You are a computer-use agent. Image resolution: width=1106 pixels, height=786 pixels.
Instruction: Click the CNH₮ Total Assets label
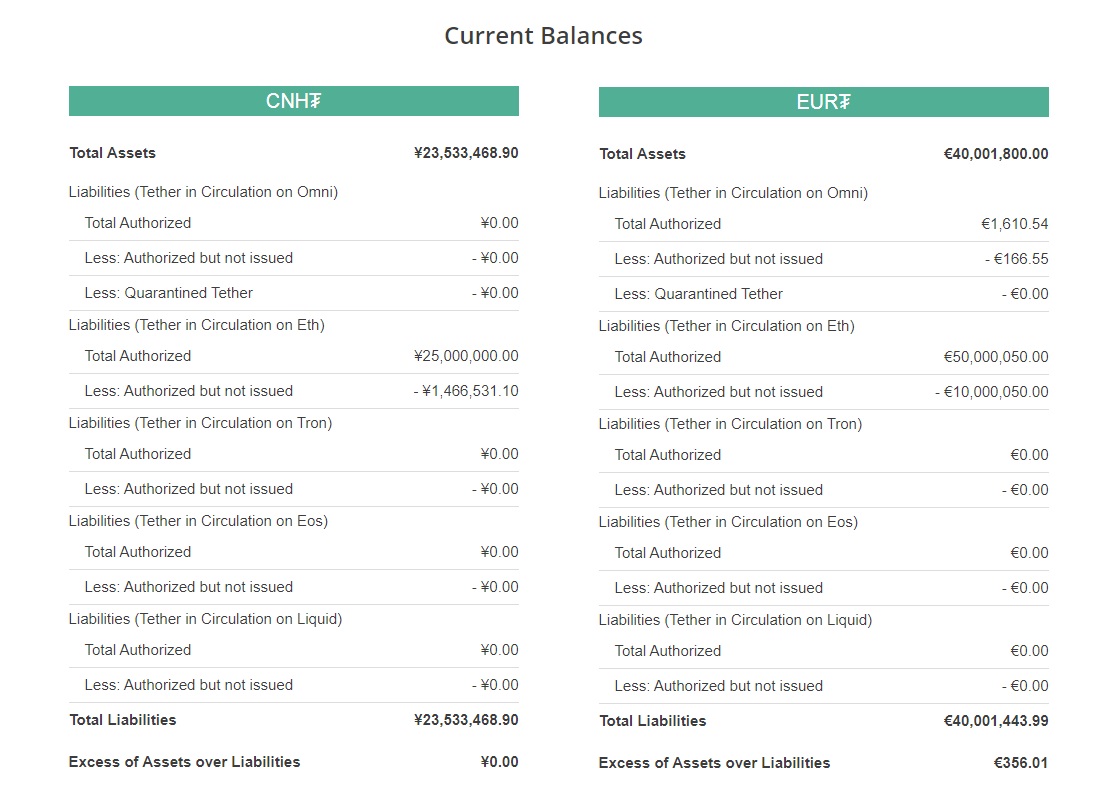click(x=112, y=153)
